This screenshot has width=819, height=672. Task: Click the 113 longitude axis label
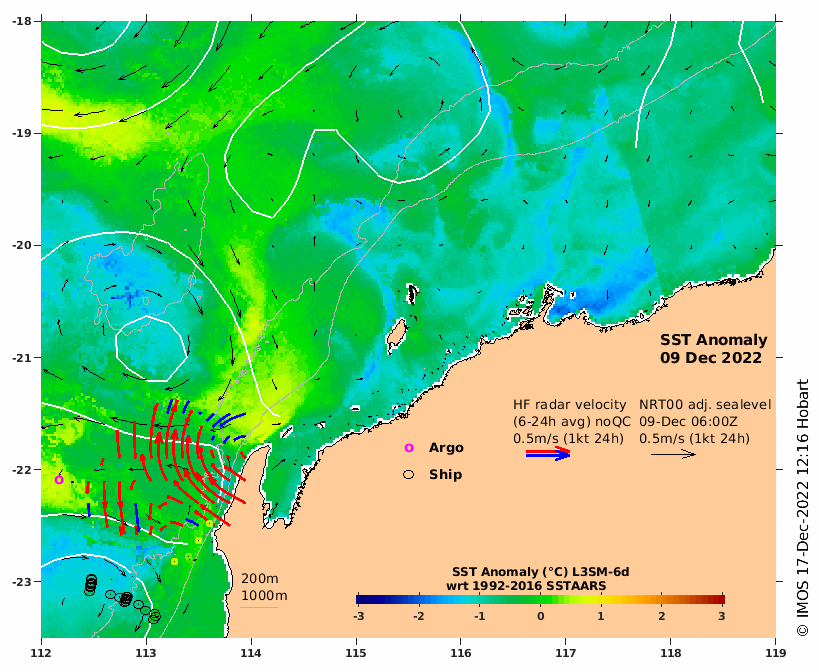146,653
